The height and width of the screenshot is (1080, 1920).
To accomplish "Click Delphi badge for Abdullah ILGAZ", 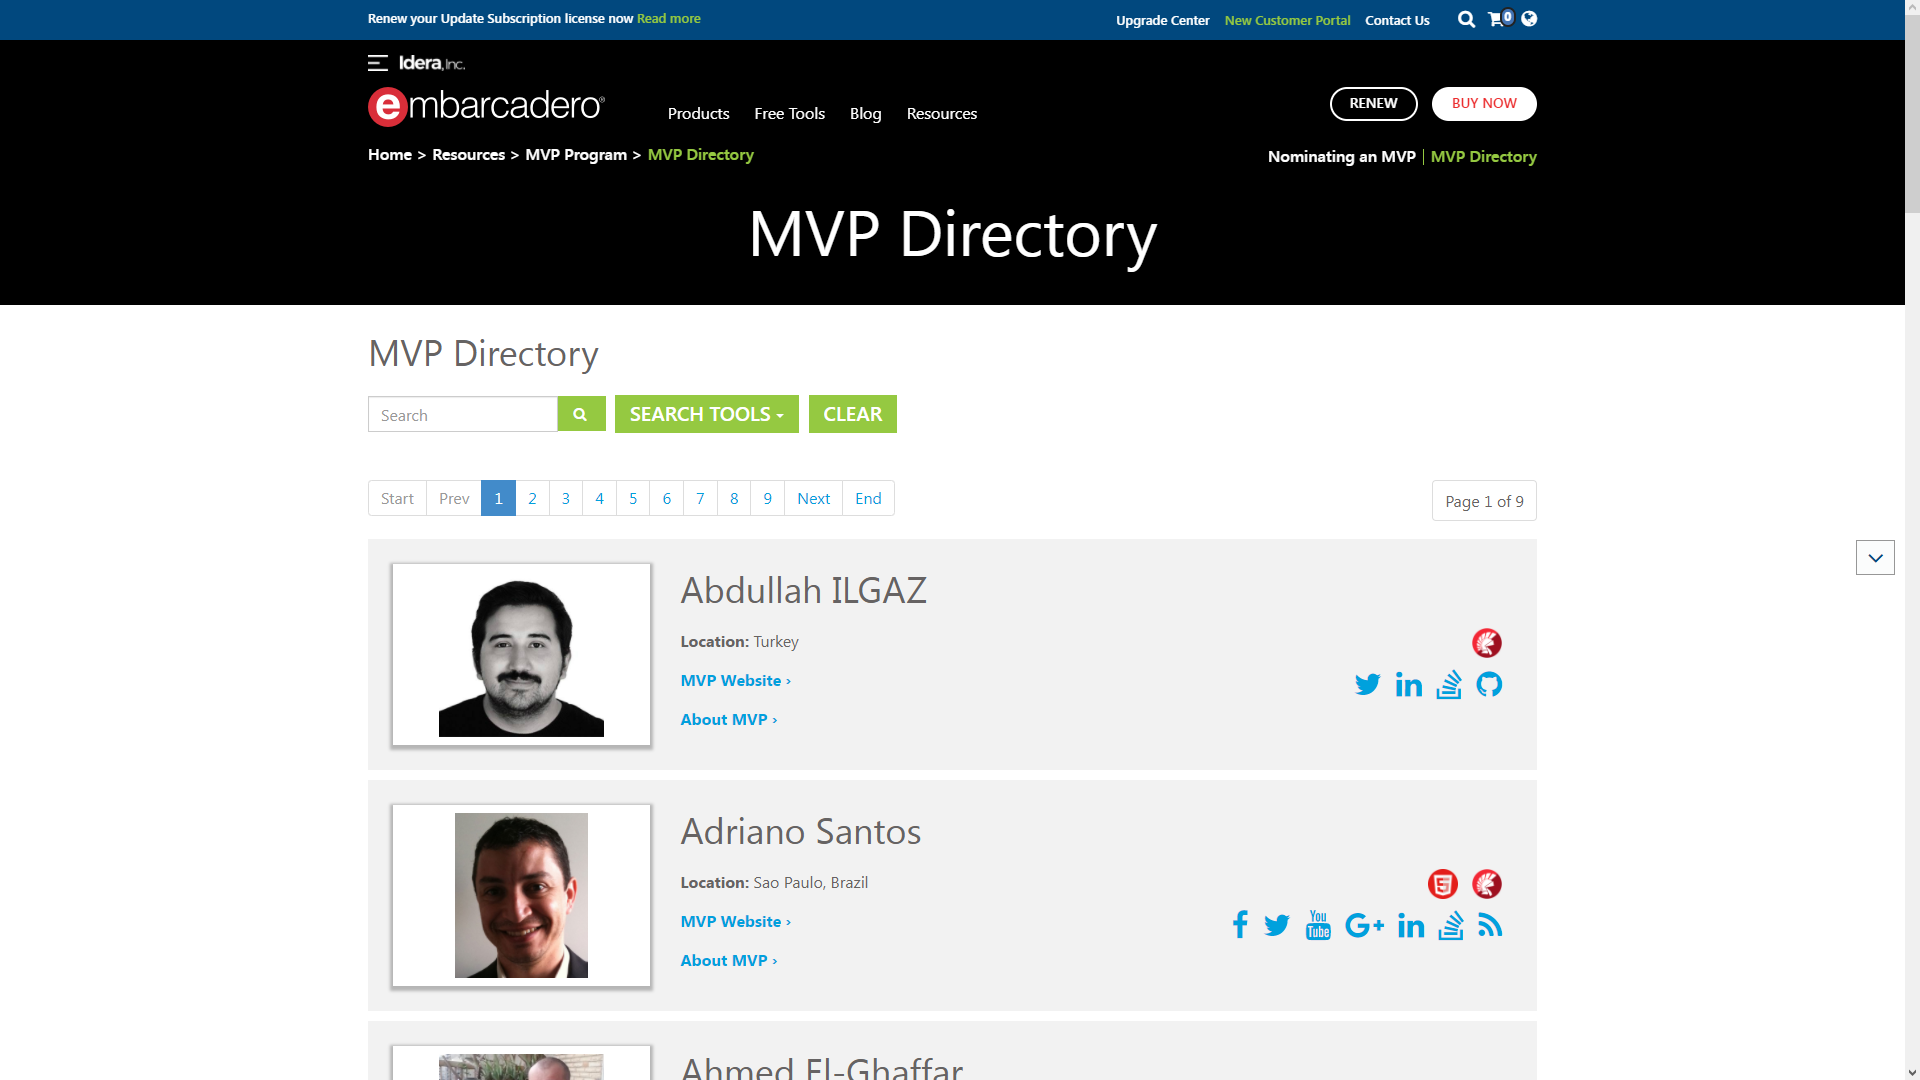I will coord(1487,643).
